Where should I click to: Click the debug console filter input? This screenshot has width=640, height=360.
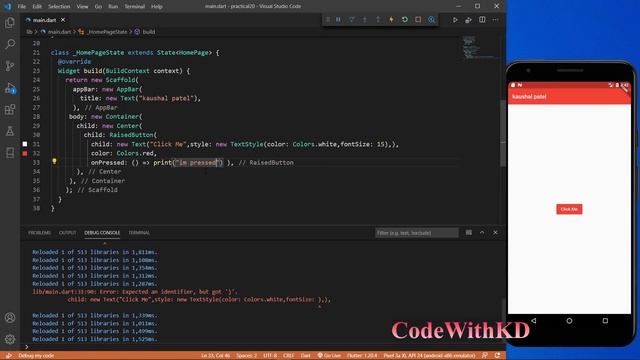416,233
